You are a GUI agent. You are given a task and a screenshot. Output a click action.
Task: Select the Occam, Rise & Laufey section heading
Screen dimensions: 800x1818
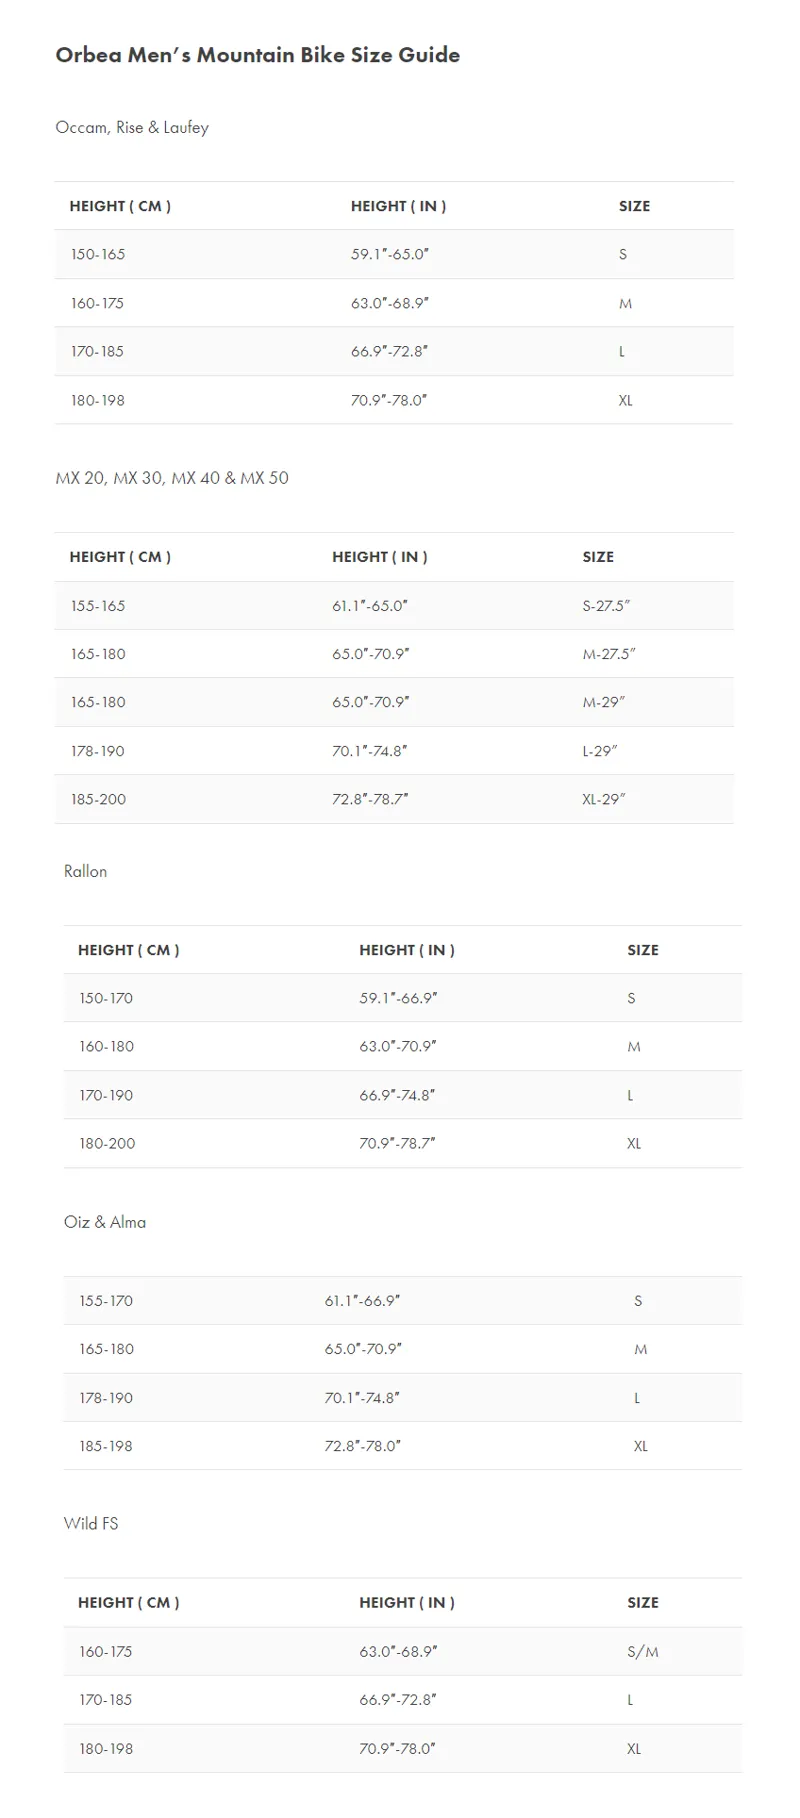point(132,127)
